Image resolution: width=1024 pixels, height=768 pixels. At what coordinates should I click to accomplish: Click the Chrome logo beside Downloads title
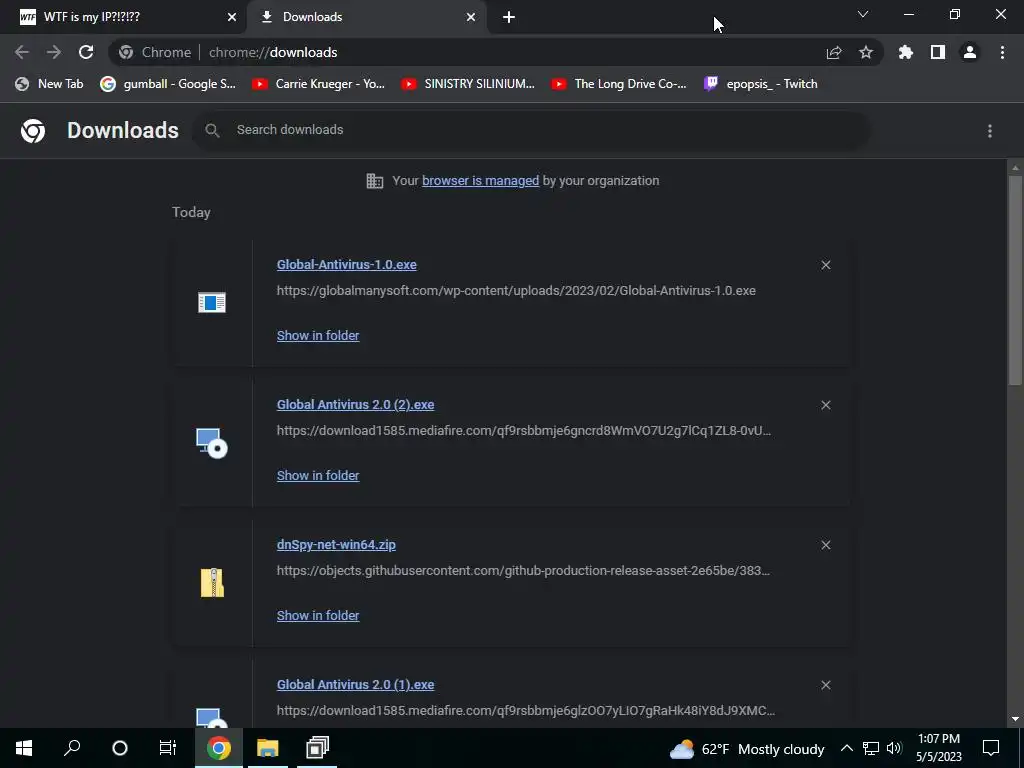point(33,131)
